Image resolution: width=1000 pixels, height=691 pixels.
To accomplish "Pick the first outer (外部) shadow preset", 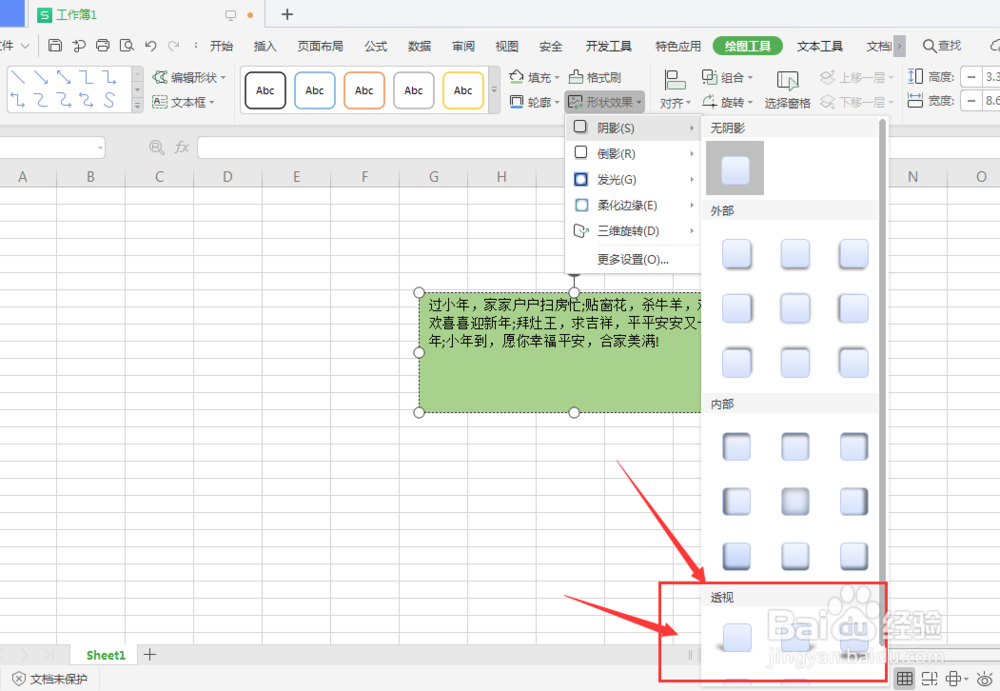I will pos(737,254).
